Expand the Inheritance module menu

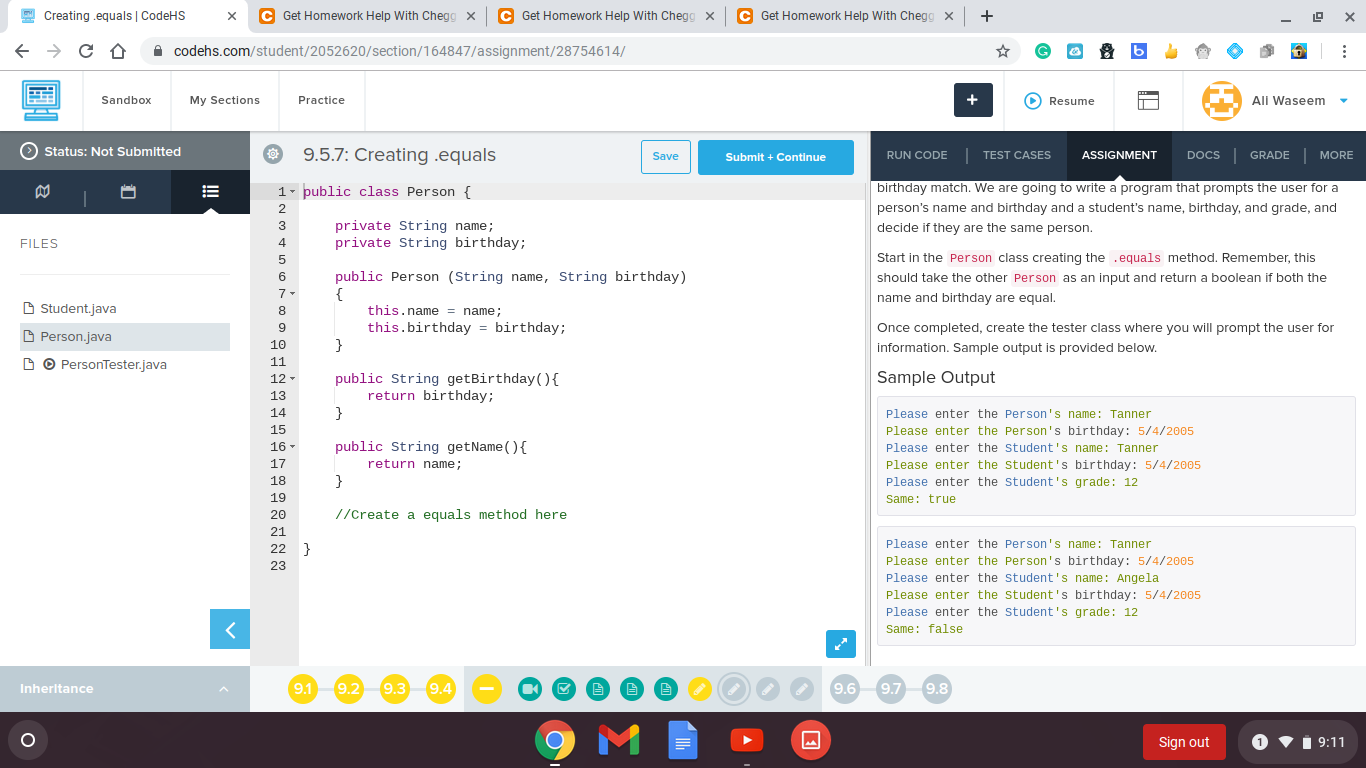223,689
